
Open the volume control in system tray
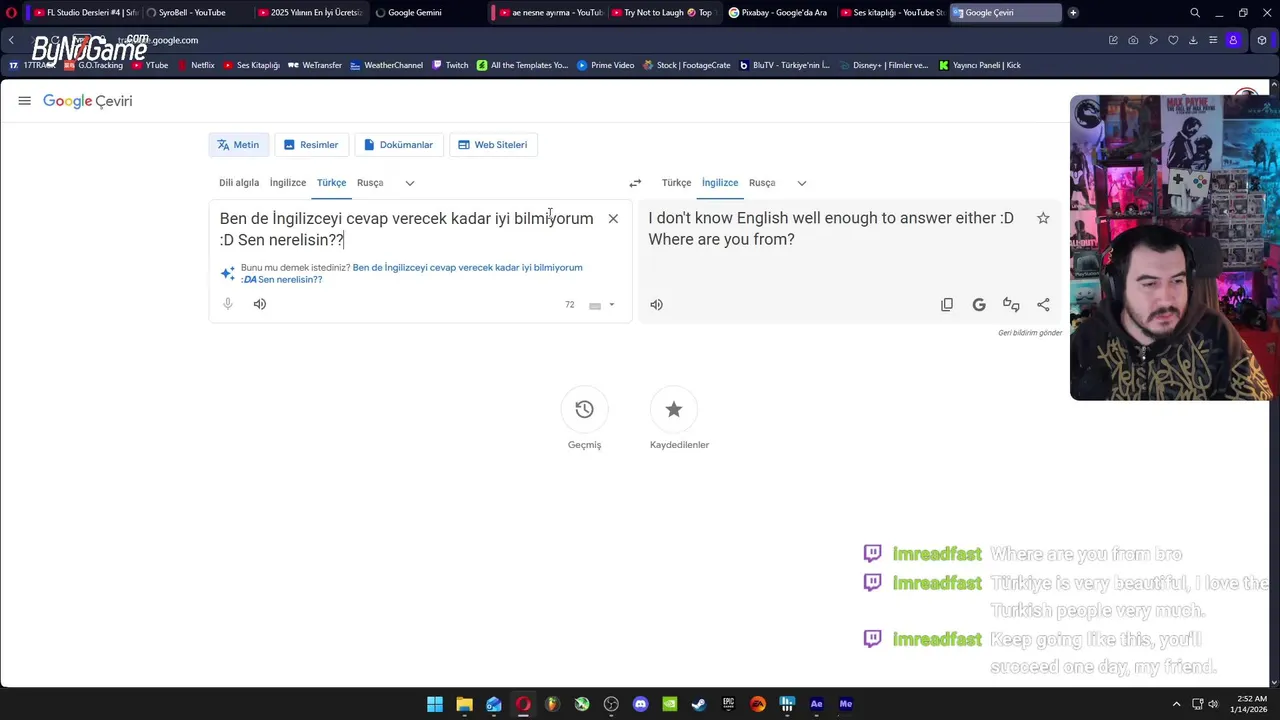coord(1212,704)
